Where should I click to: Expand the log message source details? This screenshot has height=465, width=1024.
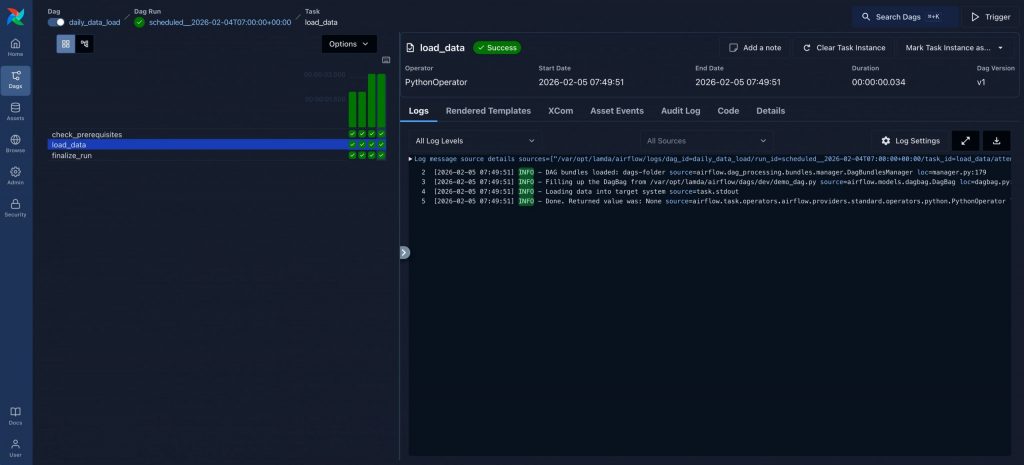coord(410,159)
